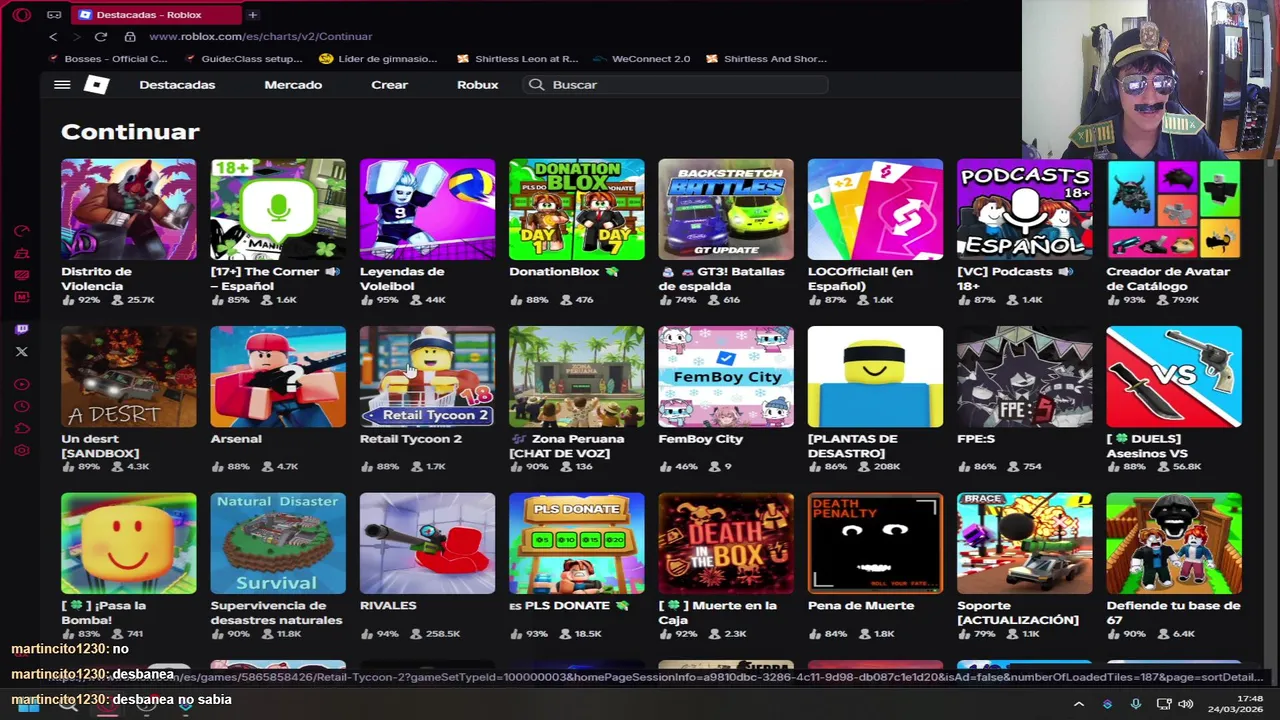1280x720 pixels.
Task: Open the Crear navigation tab
Action: pos(389,85)
